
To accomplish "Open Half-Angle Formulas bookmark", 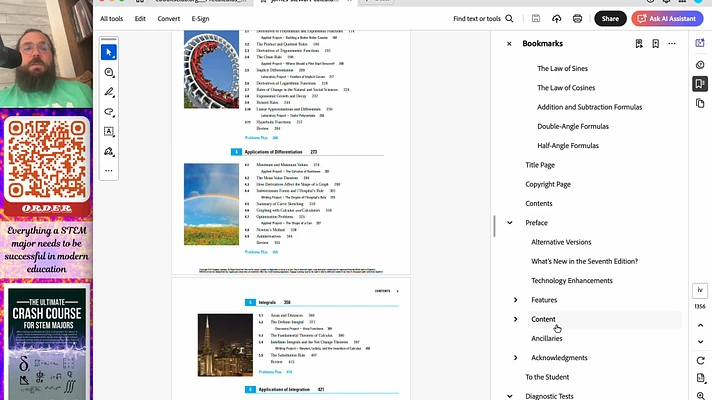I will (568, 146).
